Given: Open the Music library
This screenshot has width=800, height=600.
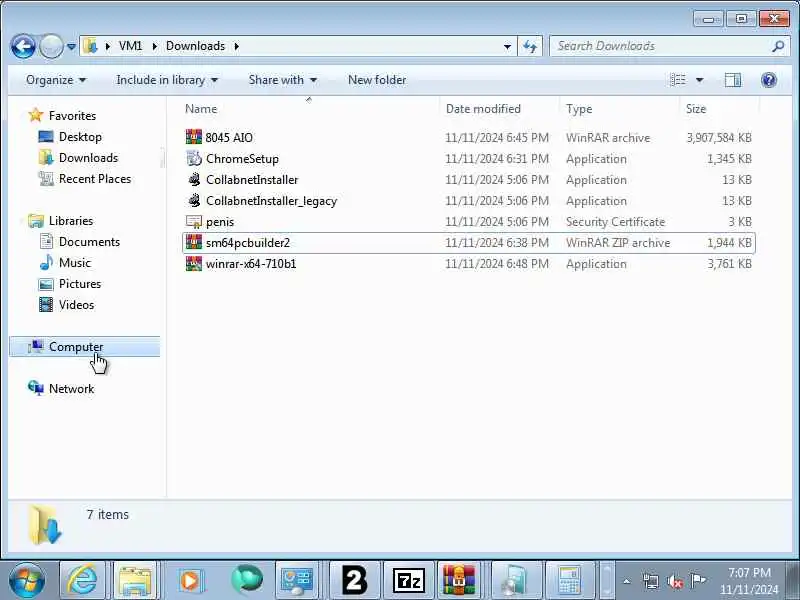Looking at the screenshot, I should tap(74, 263).
